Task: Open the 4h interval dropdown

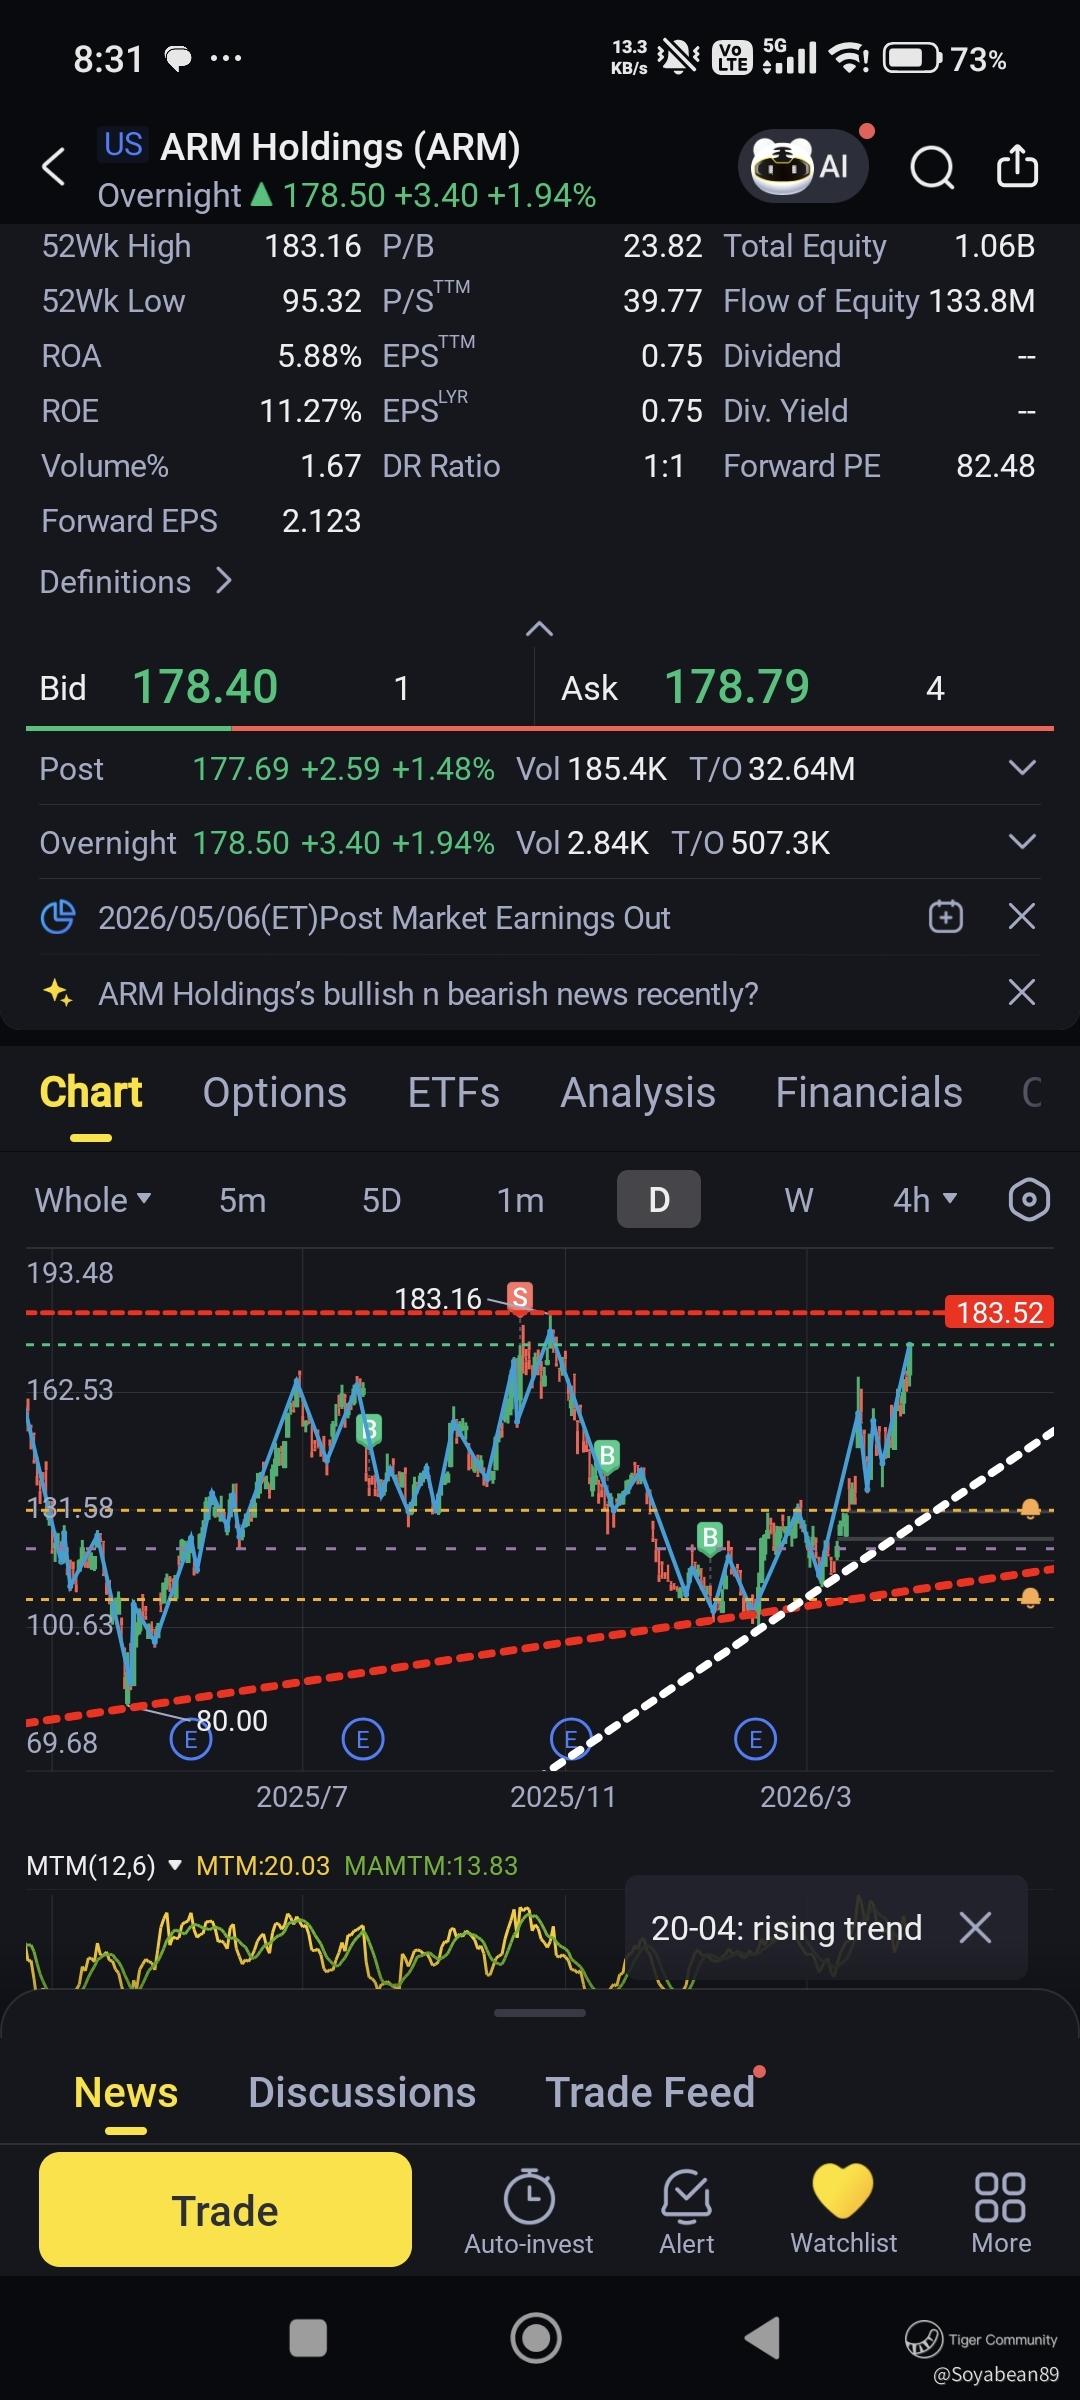Action: 925,1199
